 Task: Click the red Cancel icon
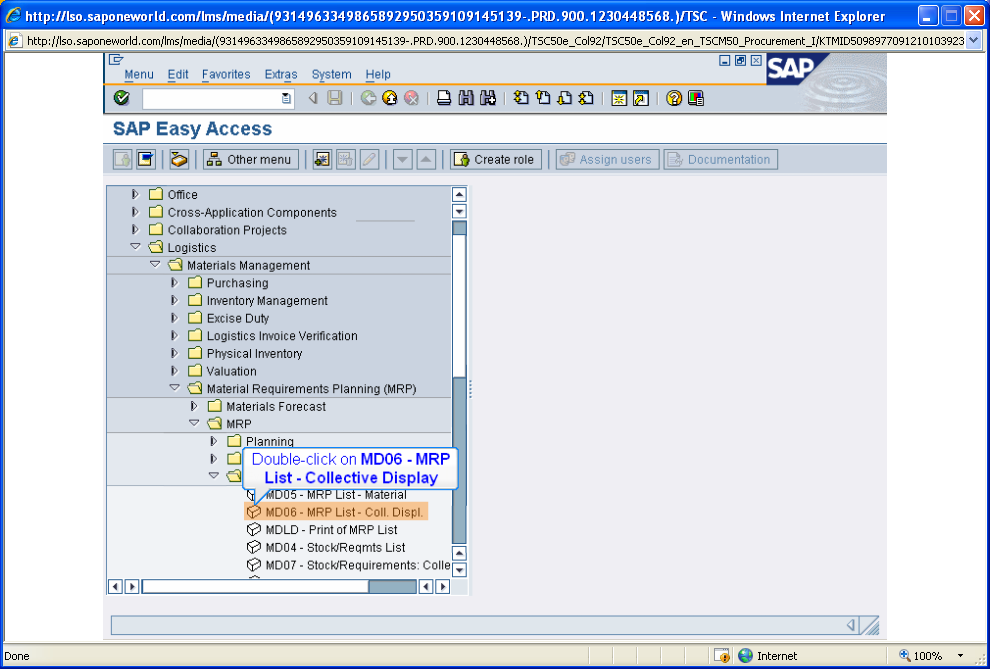[412, 98]
